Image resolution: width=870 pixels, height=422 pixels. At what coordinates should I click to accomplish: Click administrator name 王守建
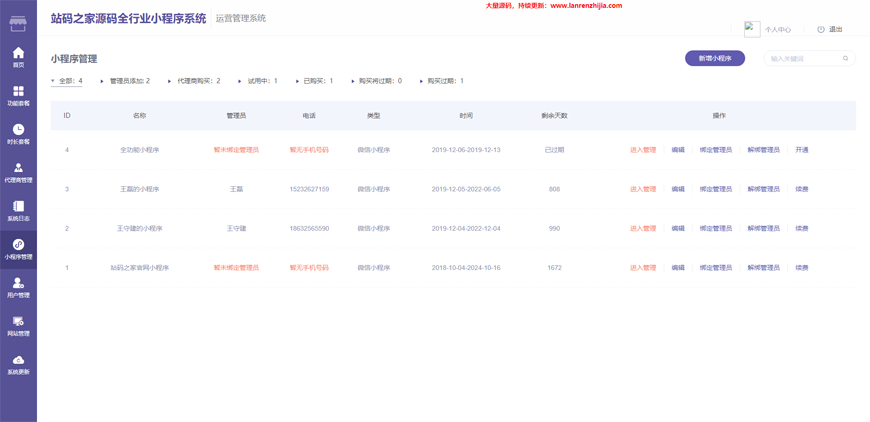(x=236, y=228)
